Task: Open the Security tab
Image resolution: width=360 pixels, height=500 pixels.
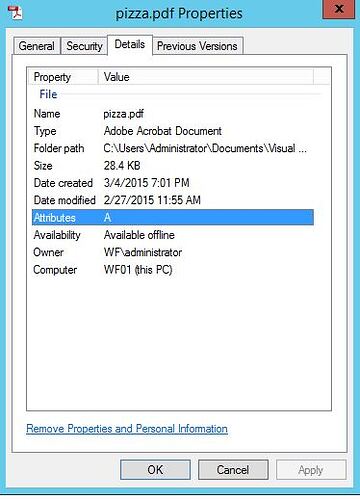Action: [x=84, y=46]
